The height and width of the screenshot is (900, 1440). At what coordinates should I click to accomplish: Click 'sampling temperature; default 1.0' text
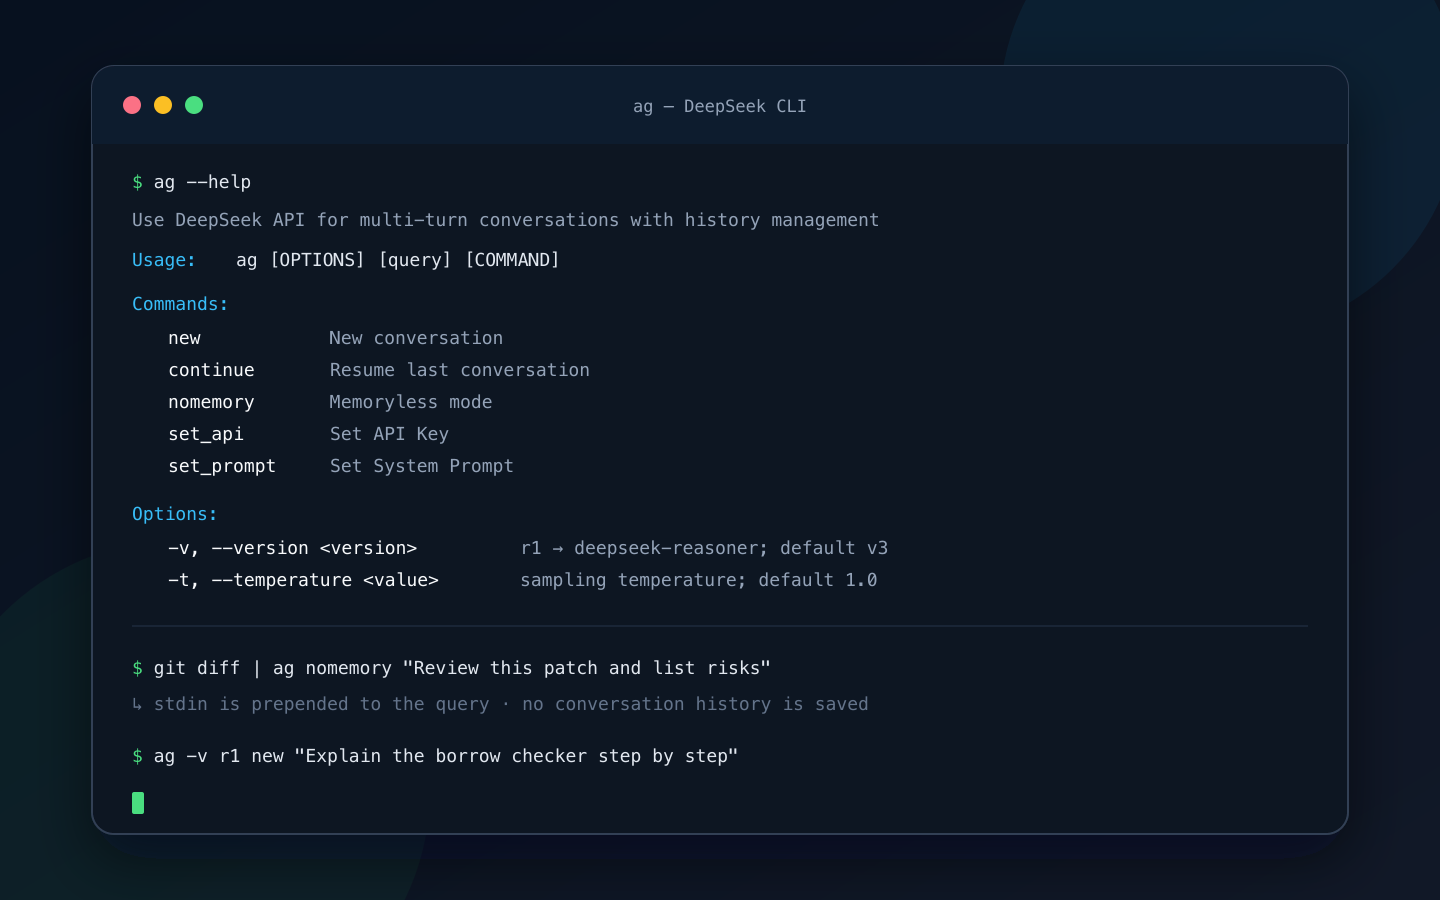click(699, 580)
